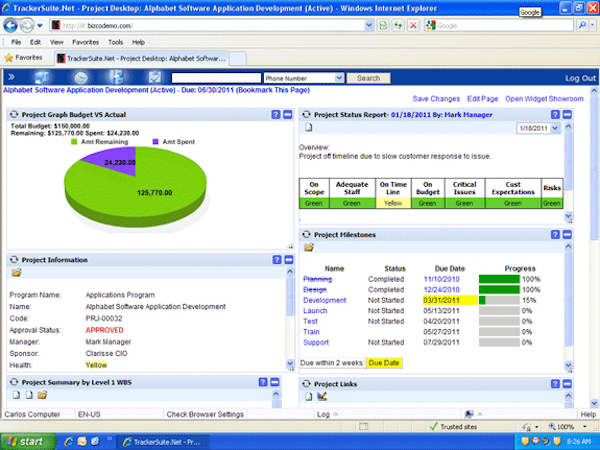This screenshot has height=450, width=600.
Task: Expand the navigation double-arrow in toolbar
Action: click(11, 77)
